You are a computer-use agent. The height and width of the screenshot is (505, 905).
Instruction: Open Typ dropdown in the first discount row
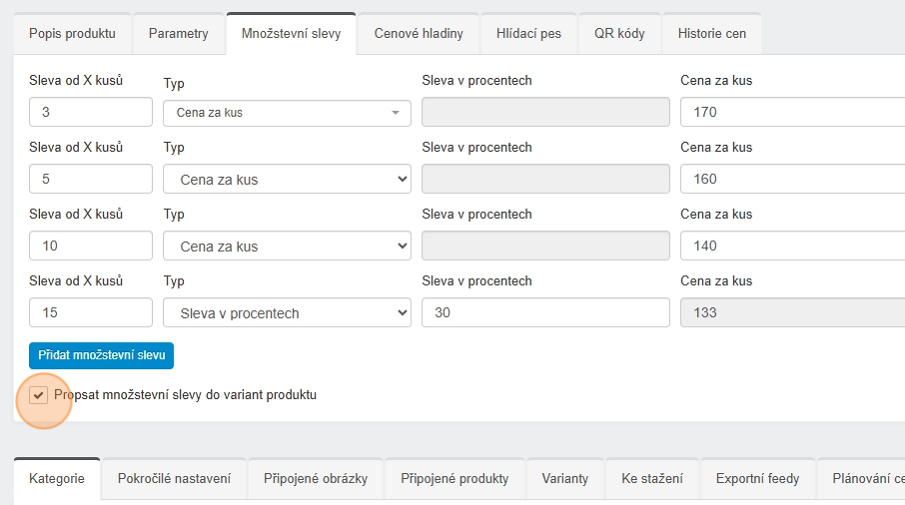click(x=286, y=113)
